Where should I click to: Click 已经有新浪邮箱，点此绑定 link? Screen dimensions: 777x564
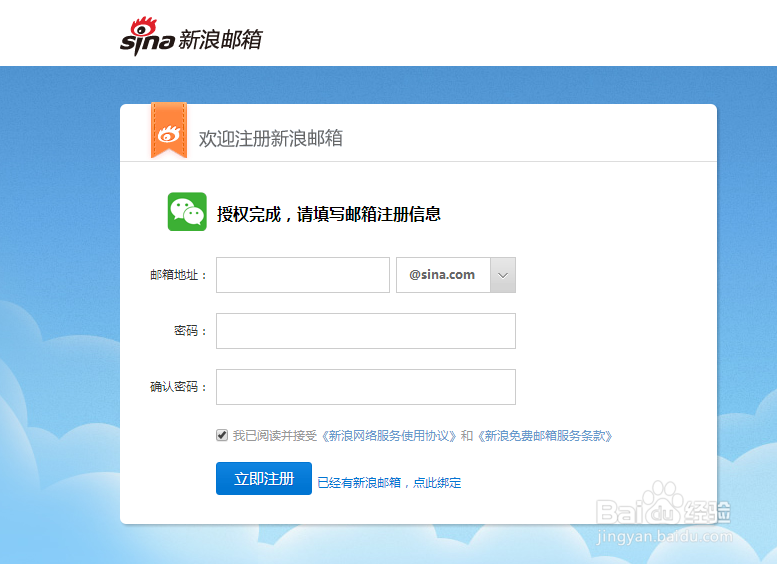(389, 482)
